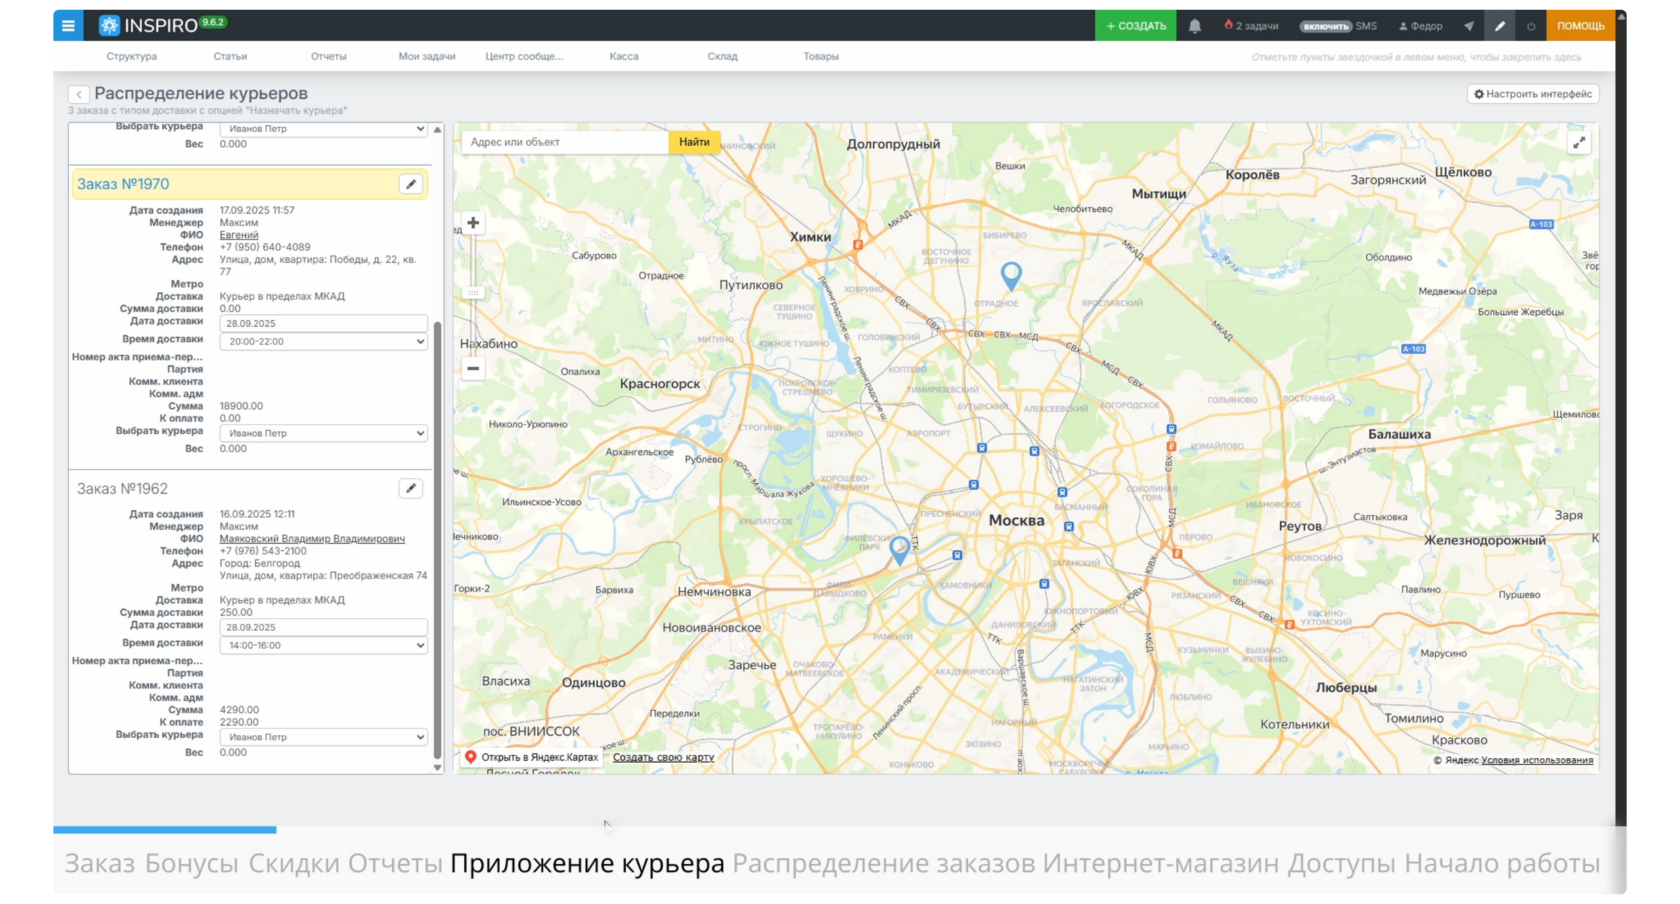This screenshot has height=904, width=1680.
Task: Open Выбрать курьера dropdown for order №1970
Action: coord(324,434)
